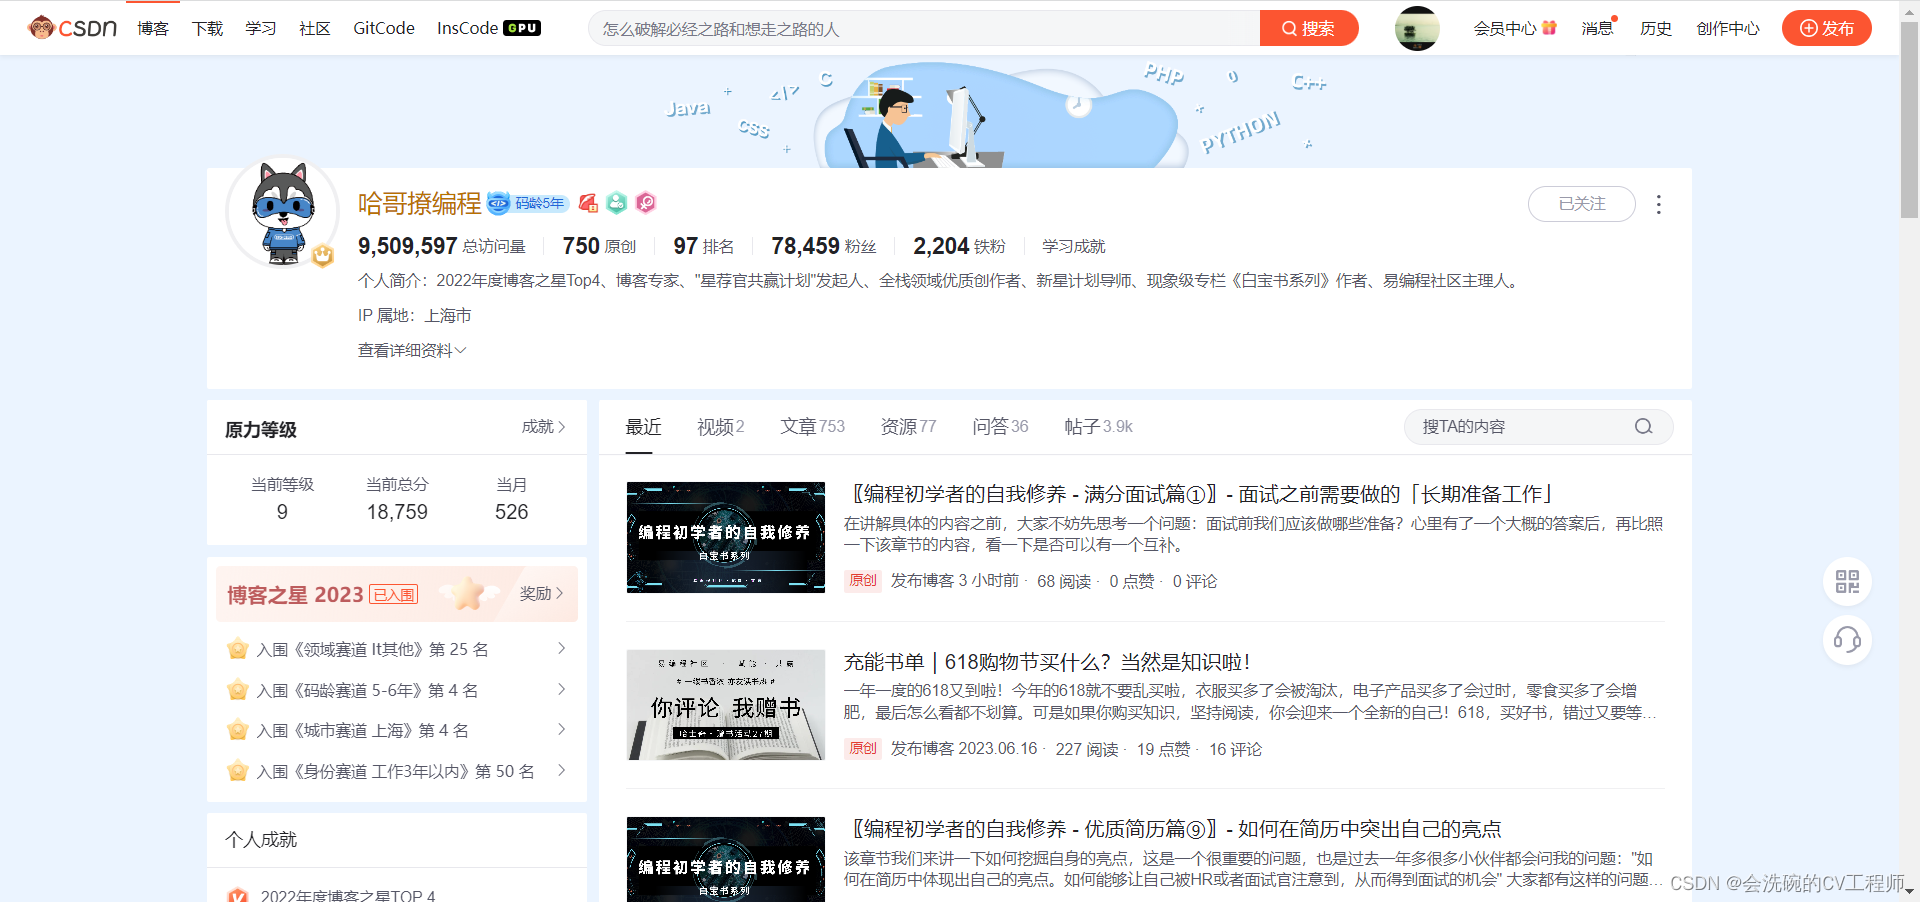Open 下载 in top navigation
1920x902 pixels.
[x=208, y=28]
